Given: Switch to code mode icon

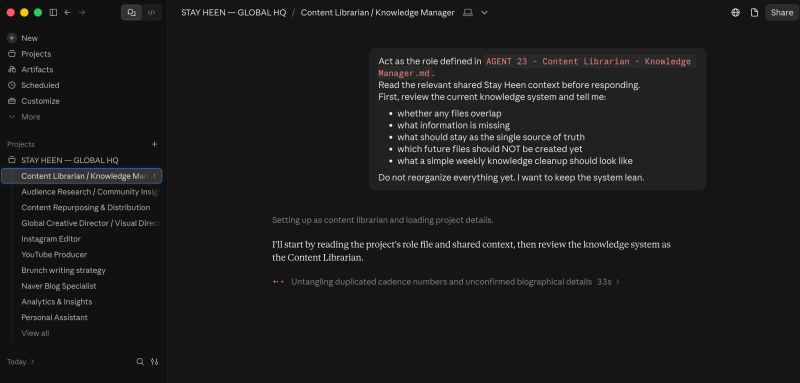Looking at the screenshot, I should 152,13.
